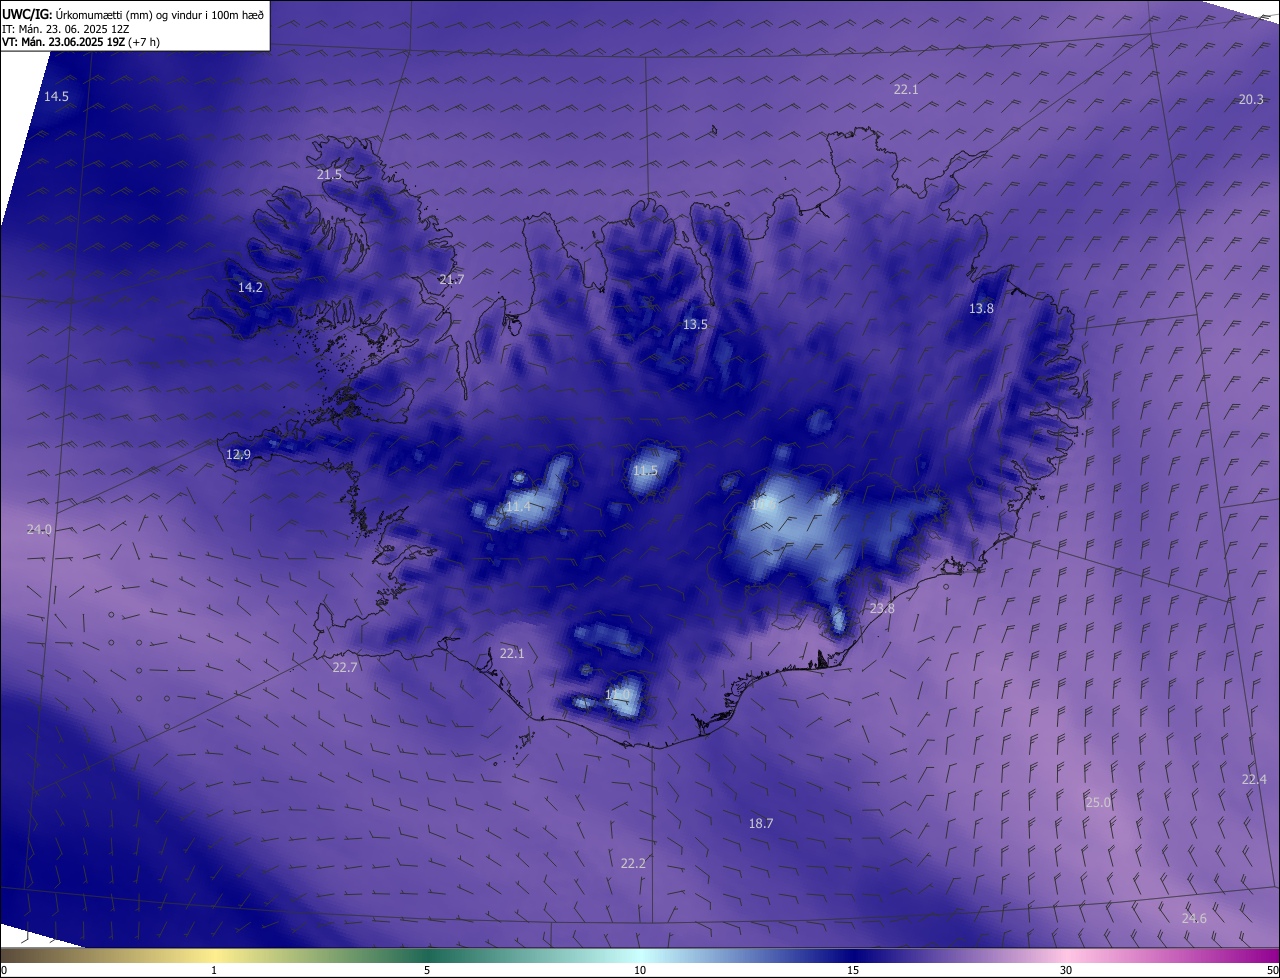The width and height of the screenshot is (1280, 978).
Task: Click the 24.0 value label
Action: (x=39, y=529)
